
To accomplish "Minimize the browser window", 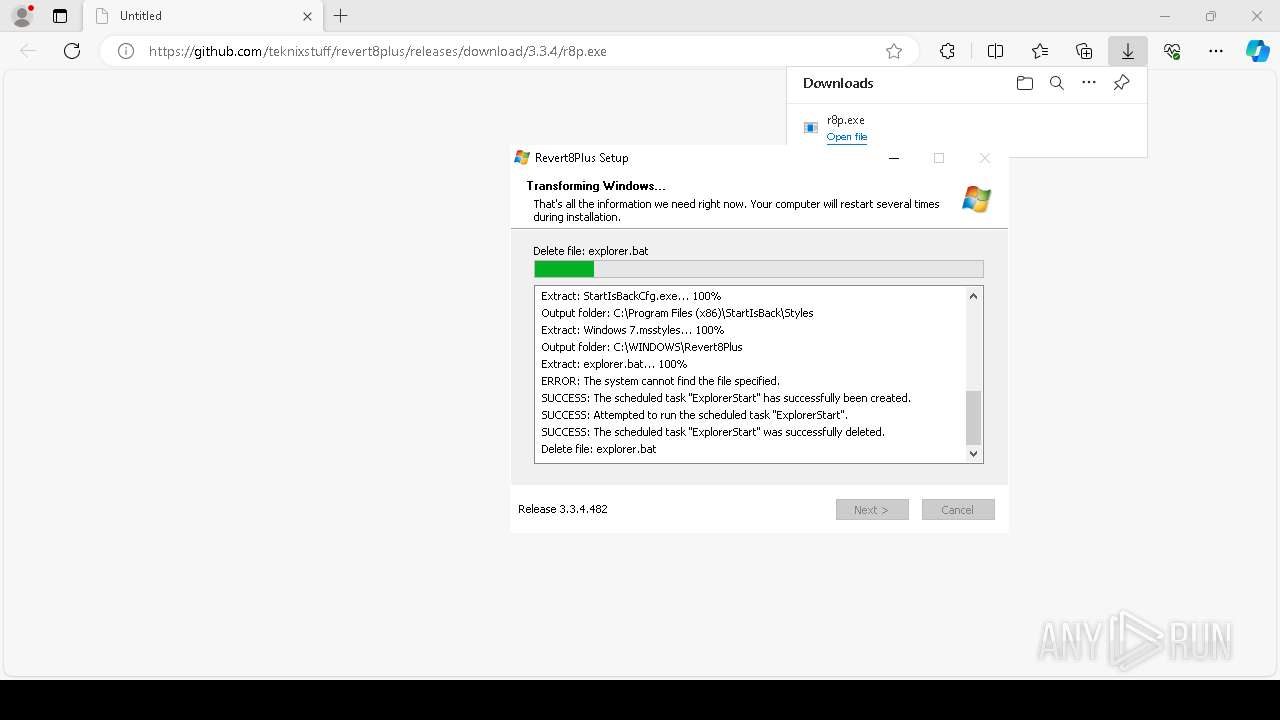I will (1165, 16).
